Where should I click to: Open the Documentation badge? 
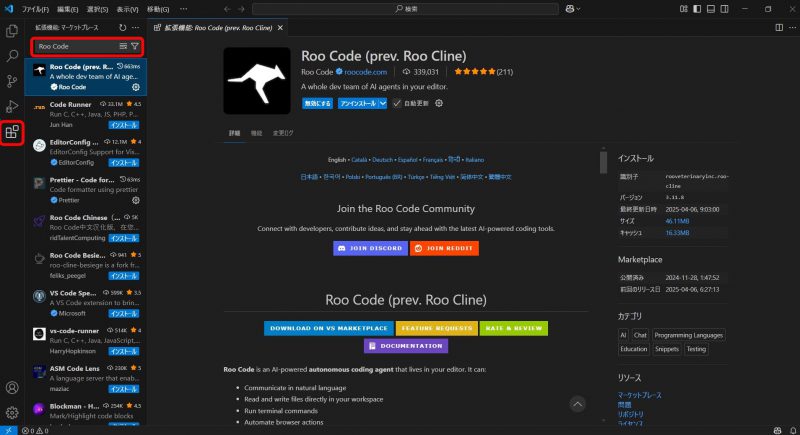click(406, 346)
